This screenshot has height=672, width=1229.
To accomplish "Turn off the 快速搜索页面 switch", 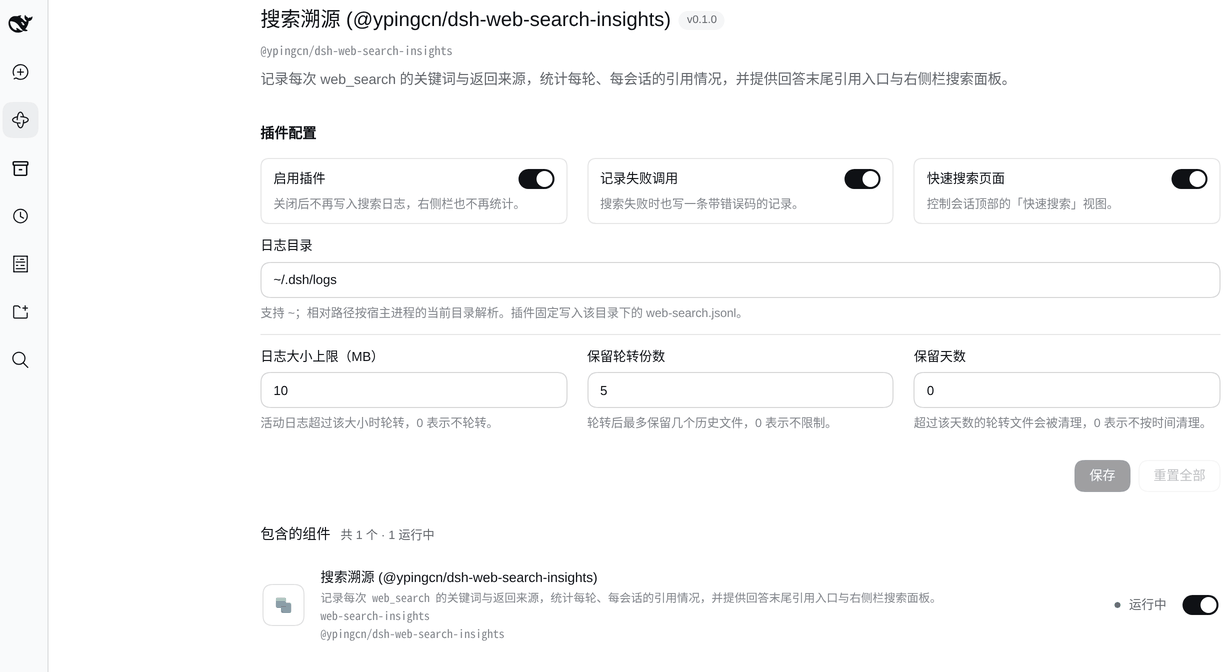I will [x=1189, y=179].
